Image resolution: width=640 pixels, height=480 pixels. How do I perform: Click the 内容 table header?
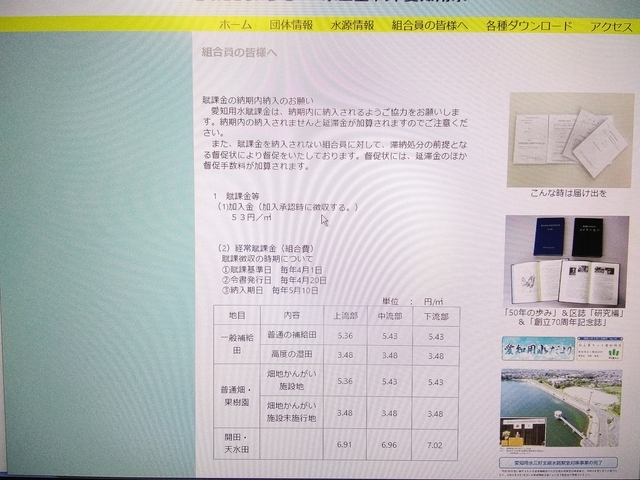(292, 316)
